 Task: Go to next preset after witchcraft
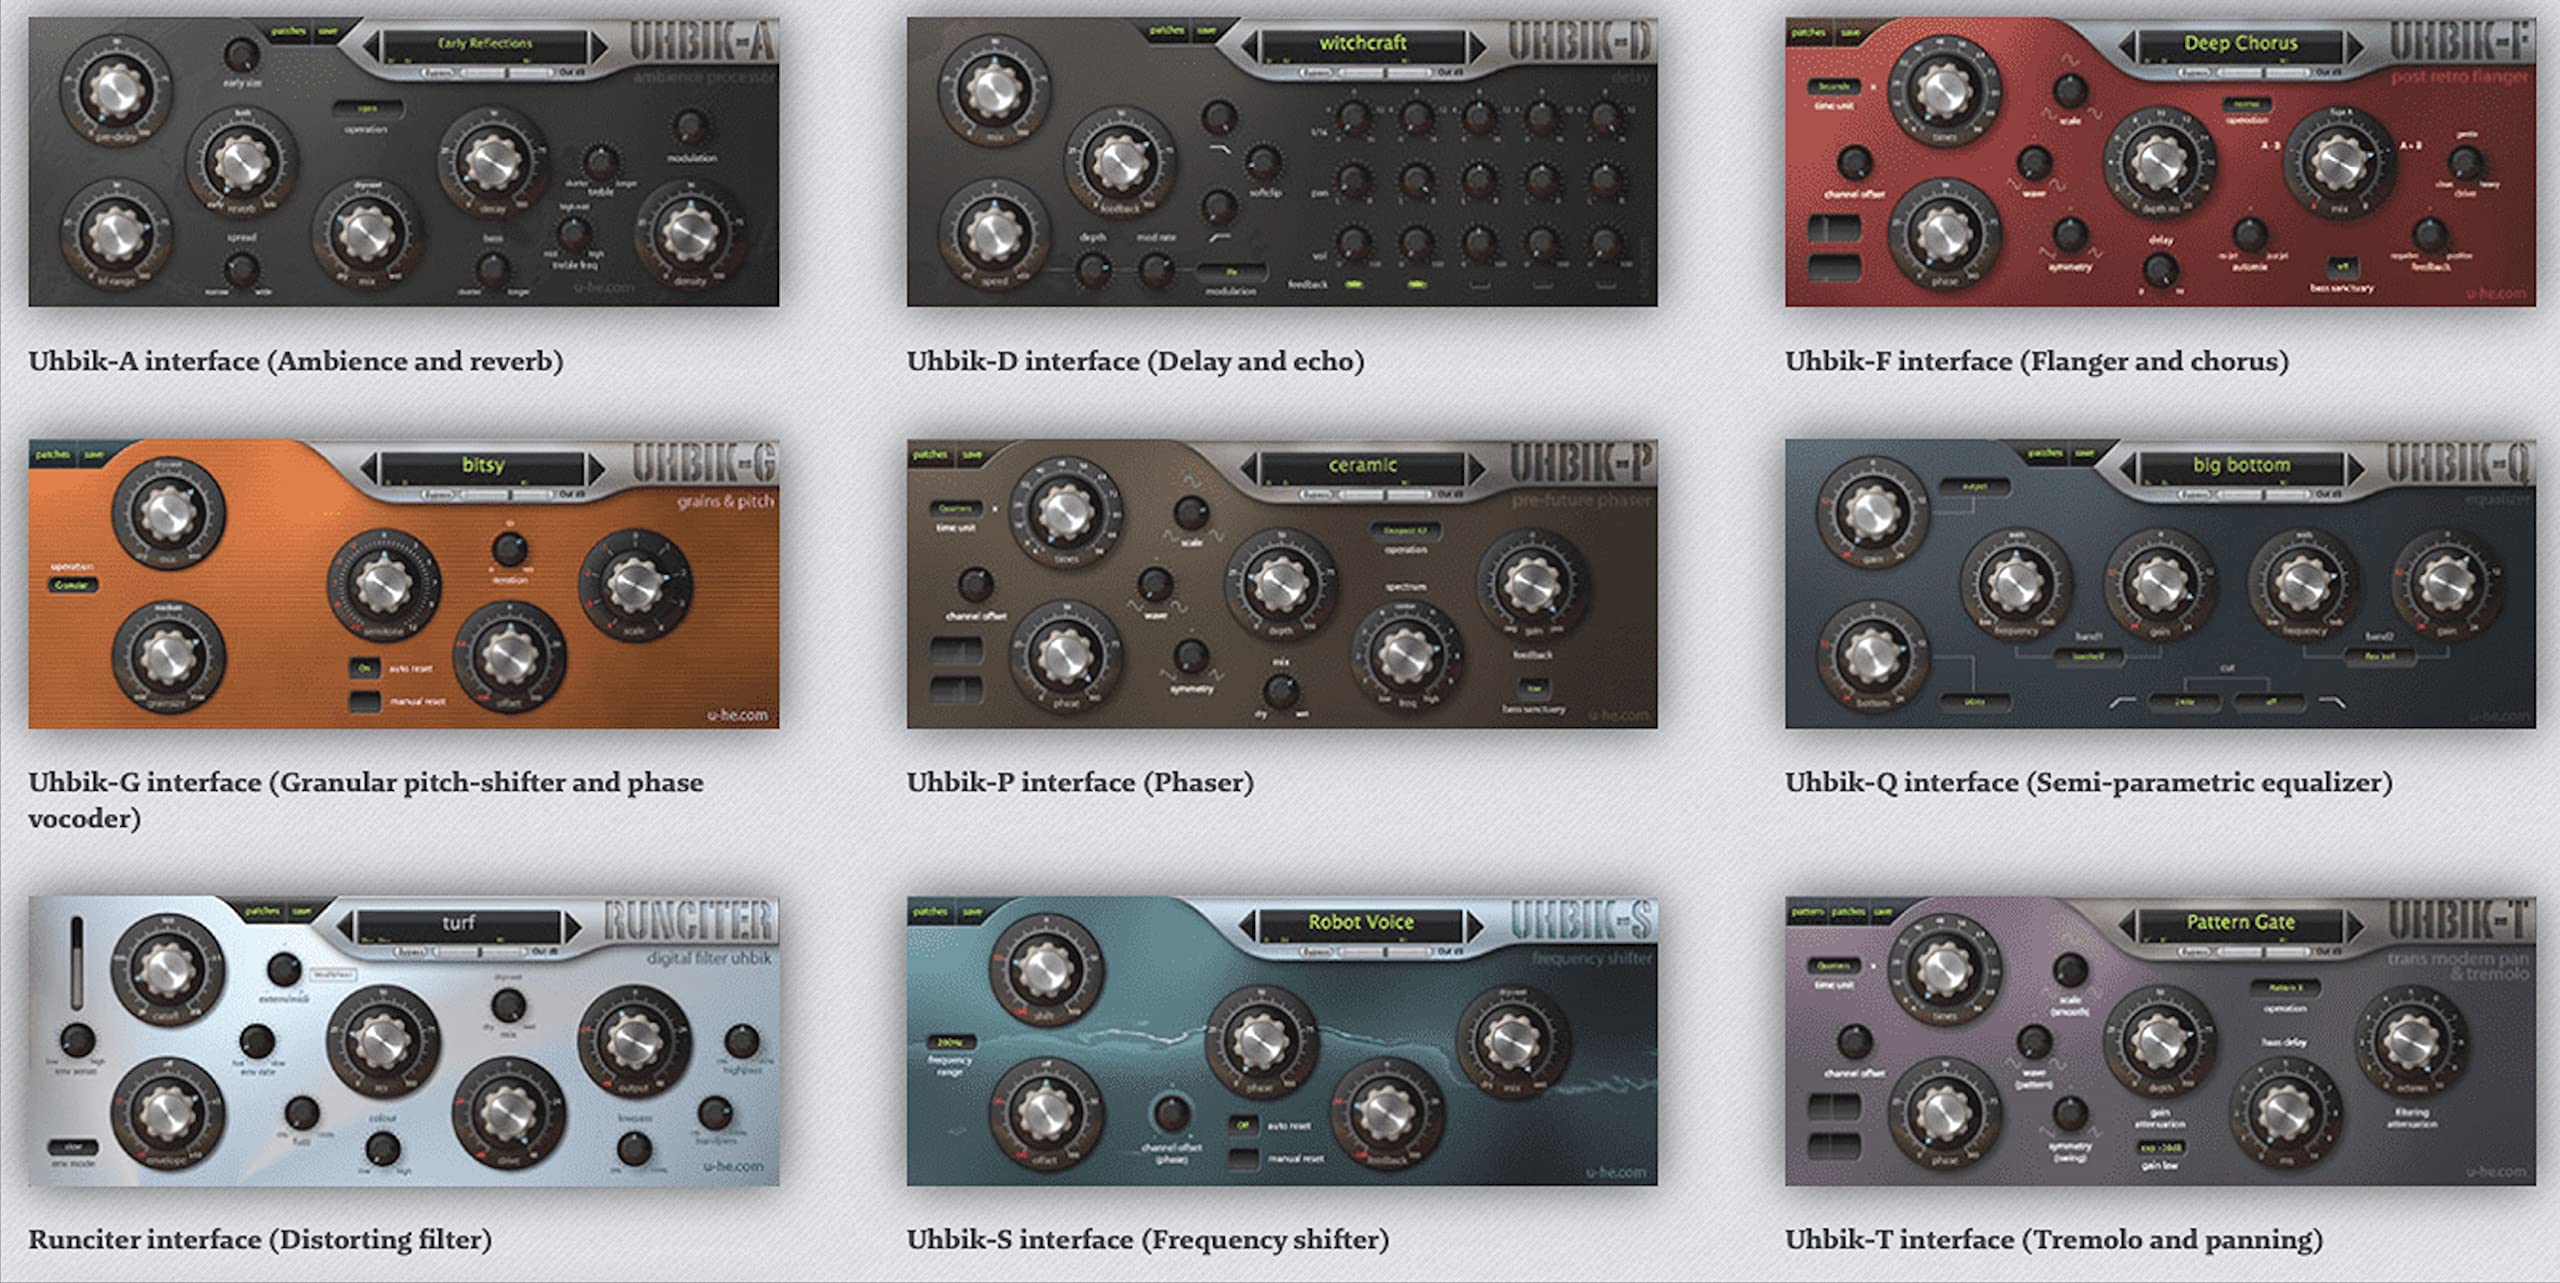point(1476,45)
